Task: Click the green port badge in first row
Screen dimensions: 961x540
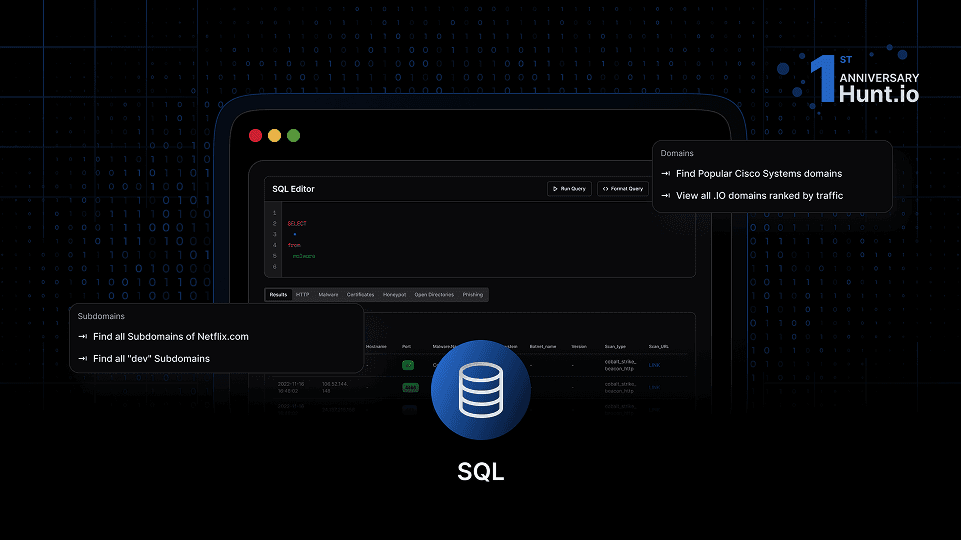Action: coord(408,365)
